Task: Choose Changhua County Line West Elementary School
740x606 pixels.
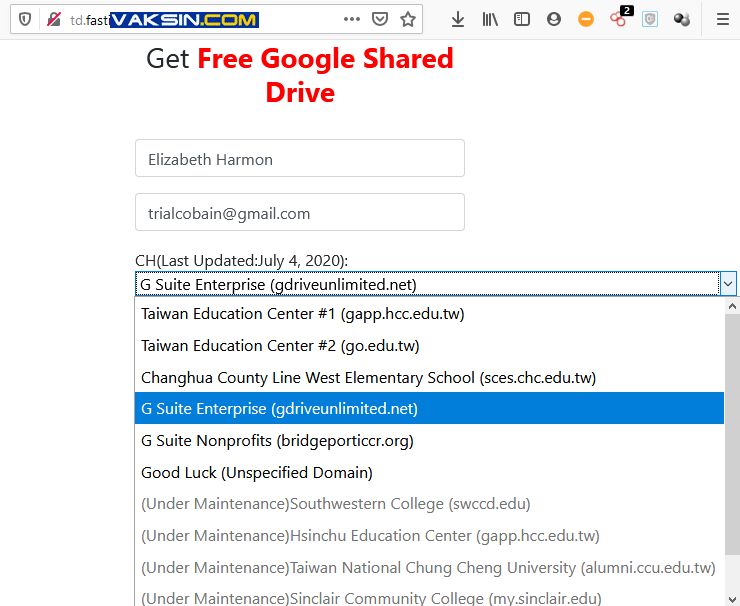Action: pos(429,377)
